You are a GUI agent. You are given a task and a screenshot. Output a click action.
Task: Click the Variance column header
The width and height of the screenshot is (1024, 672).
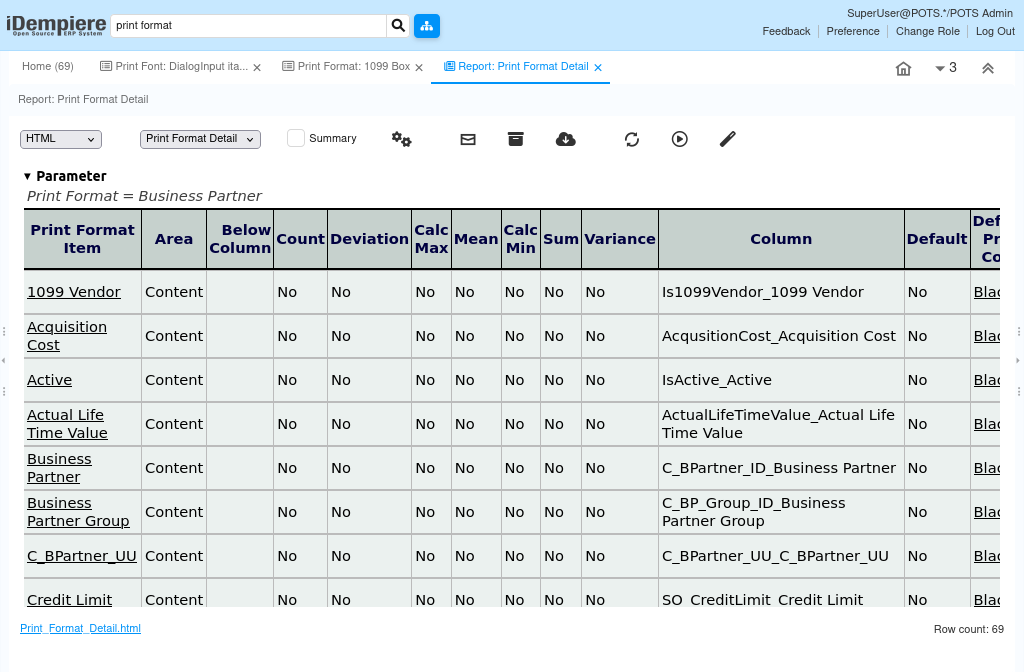[x=620, y=239]
